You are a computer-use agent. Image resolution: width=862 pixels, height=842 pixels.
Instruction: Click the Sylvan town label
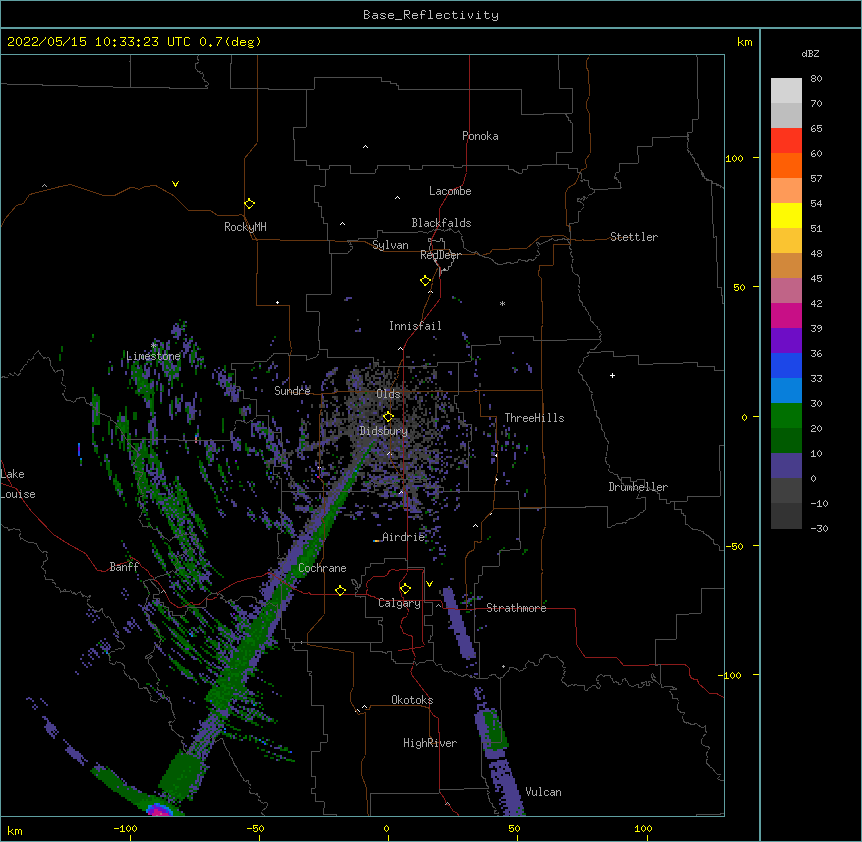tap(390, 245)
